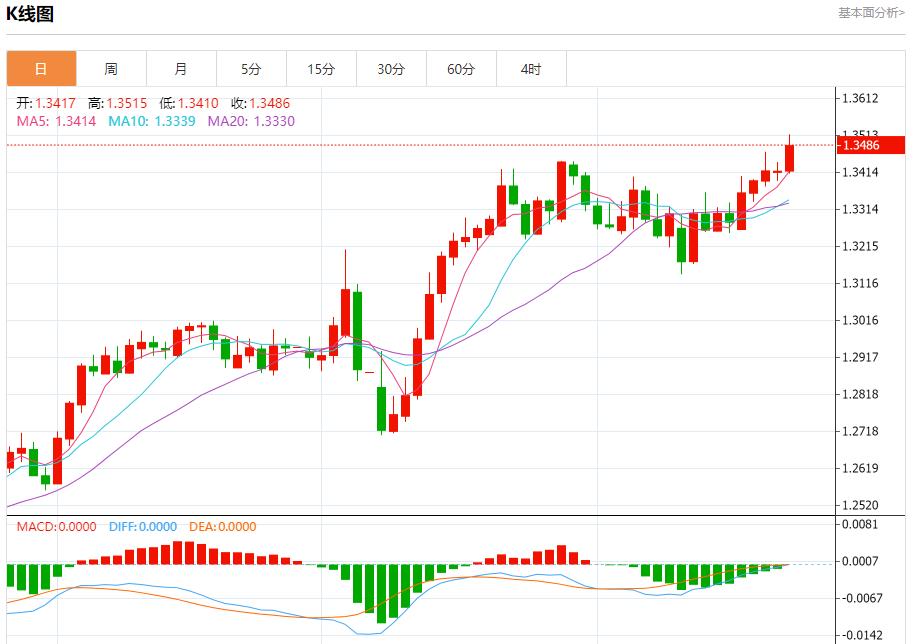Switch to the 月 monthly tab

(181, 69)
